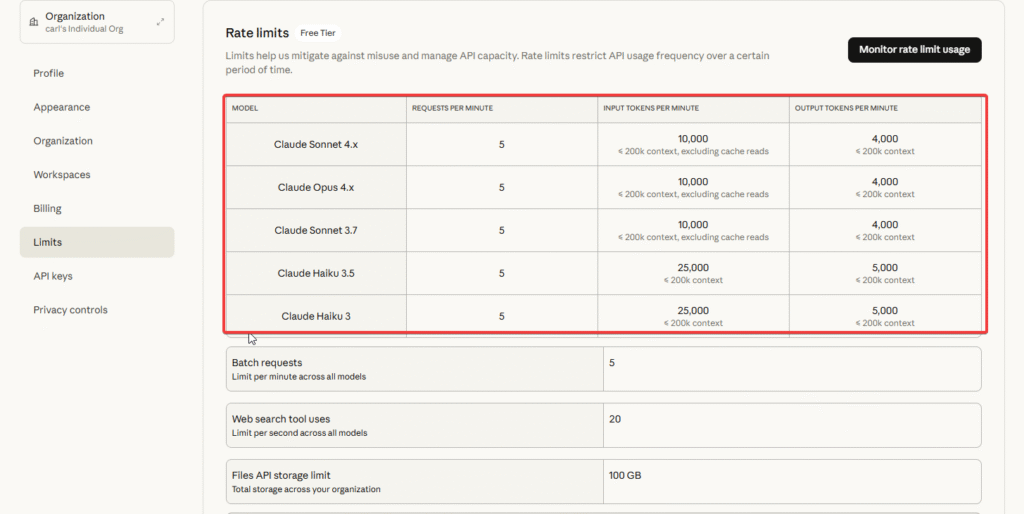Open the API keys page
This screenshot has height=514, width=1024.
53,276
